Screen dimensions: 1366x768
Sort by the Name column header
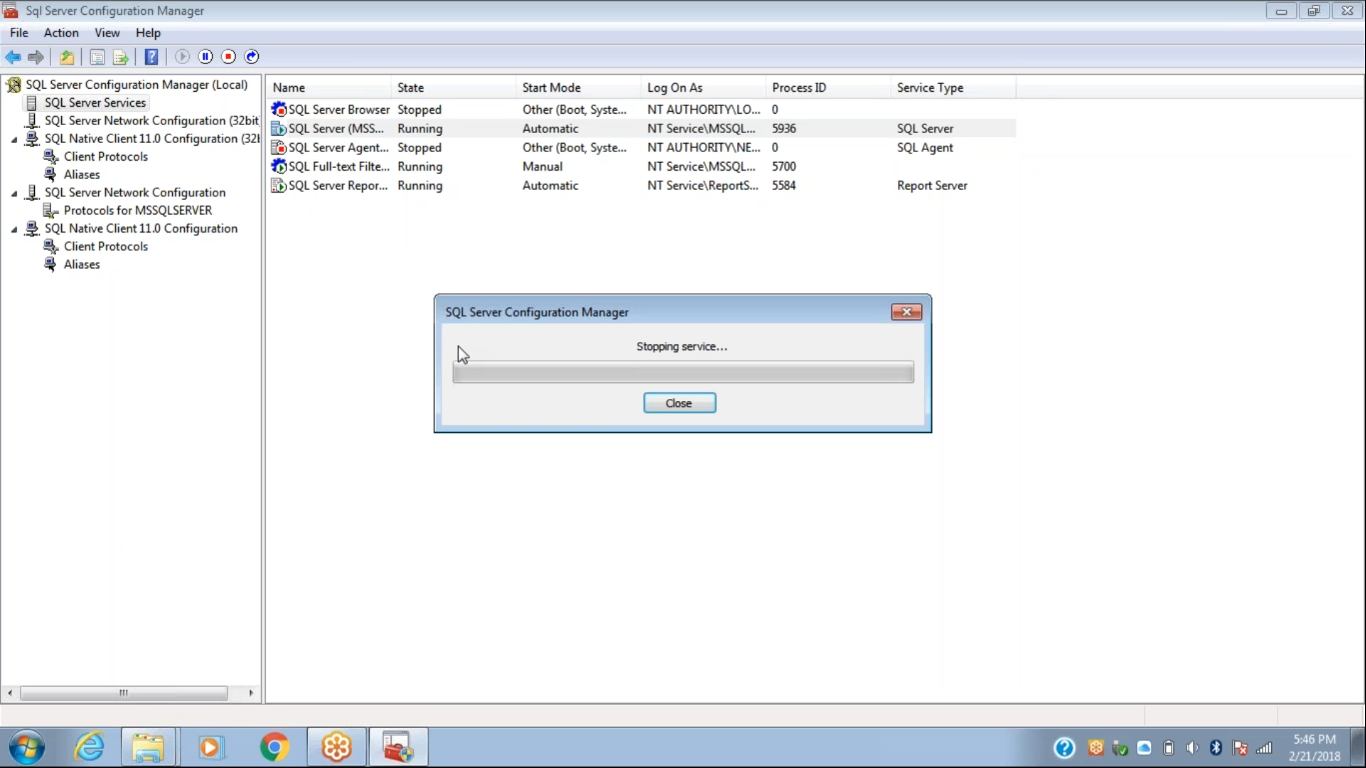(x=328, y=88)
